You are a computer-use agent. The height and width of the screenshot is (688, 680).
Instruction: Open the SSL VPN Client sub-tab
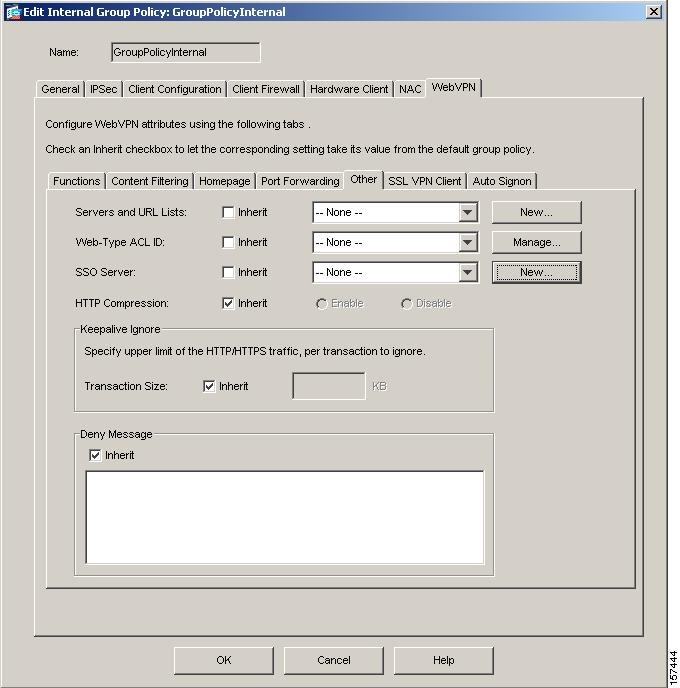tap(425, 181)
